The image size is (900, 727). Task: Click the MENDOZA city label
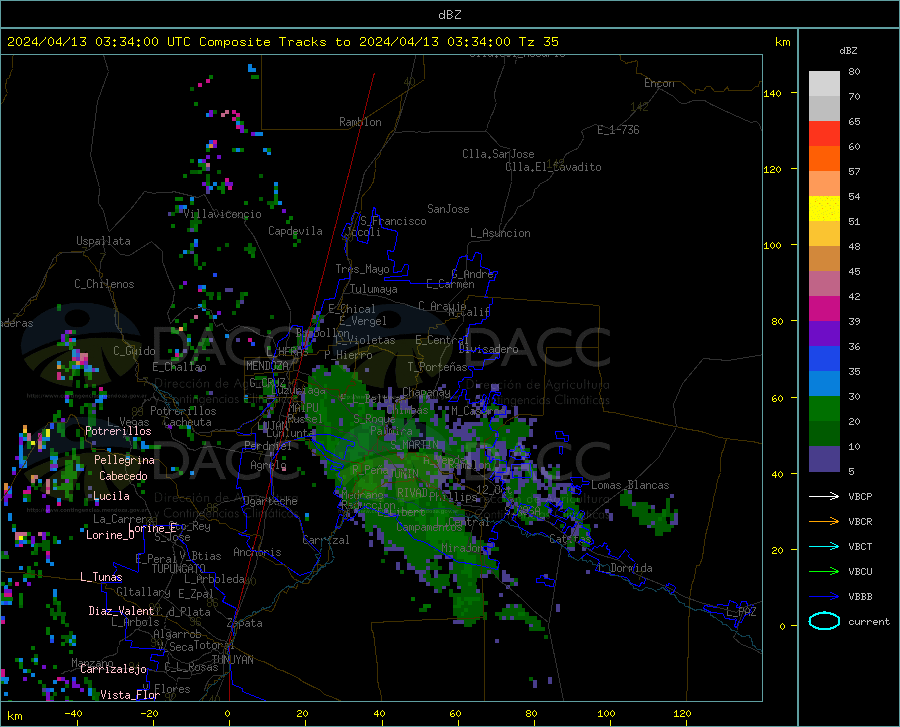click(267, 366)
